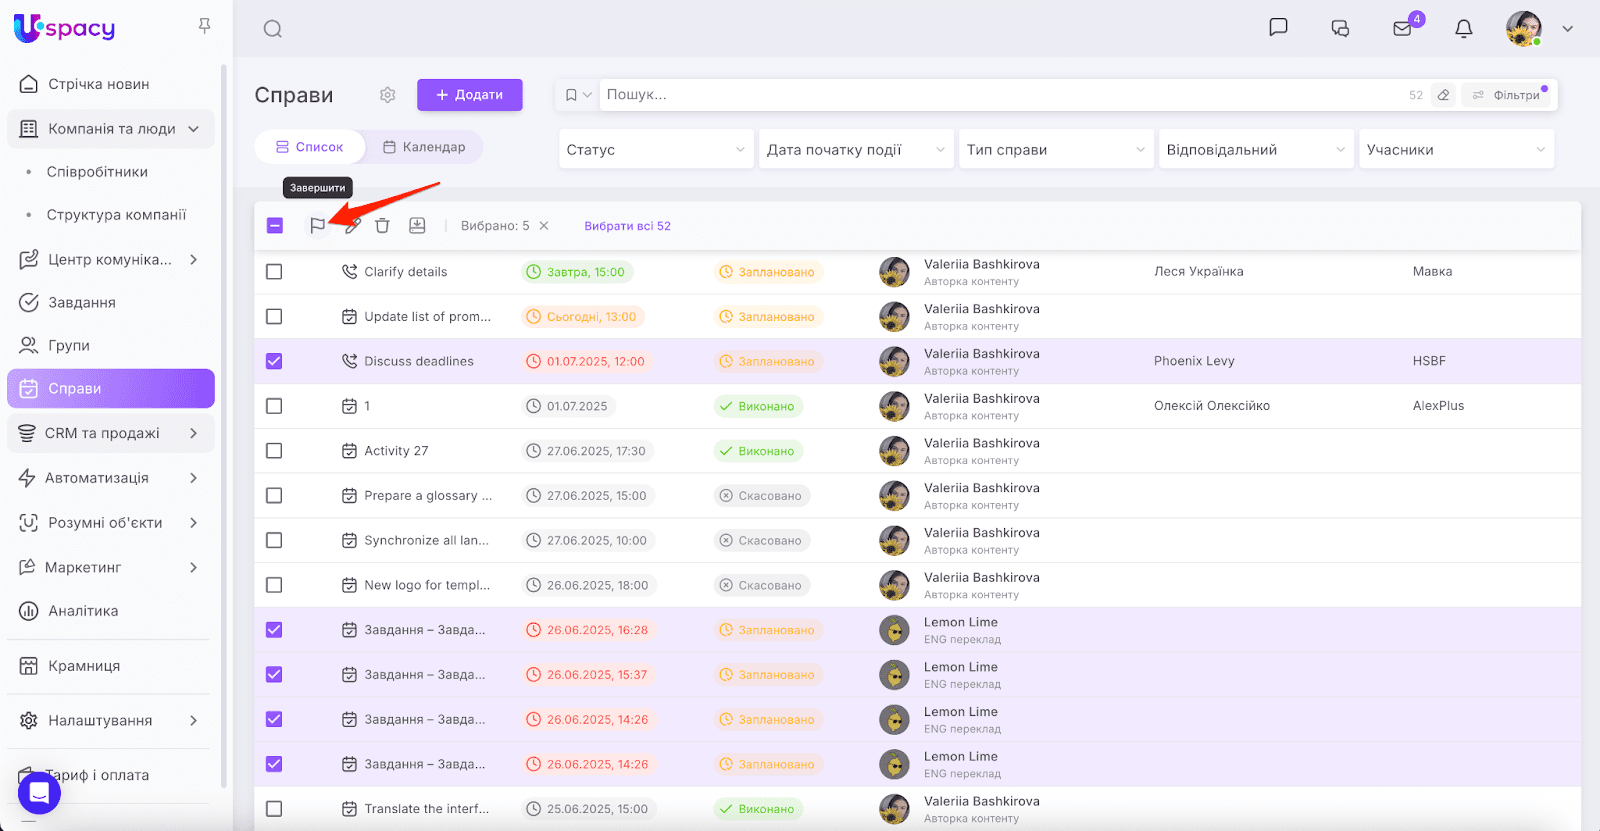Image resolution: width=1600 pixels, height=831 pixels.
Task: Click the search magnifier in top bar
Action: click(x=272, y=29)
